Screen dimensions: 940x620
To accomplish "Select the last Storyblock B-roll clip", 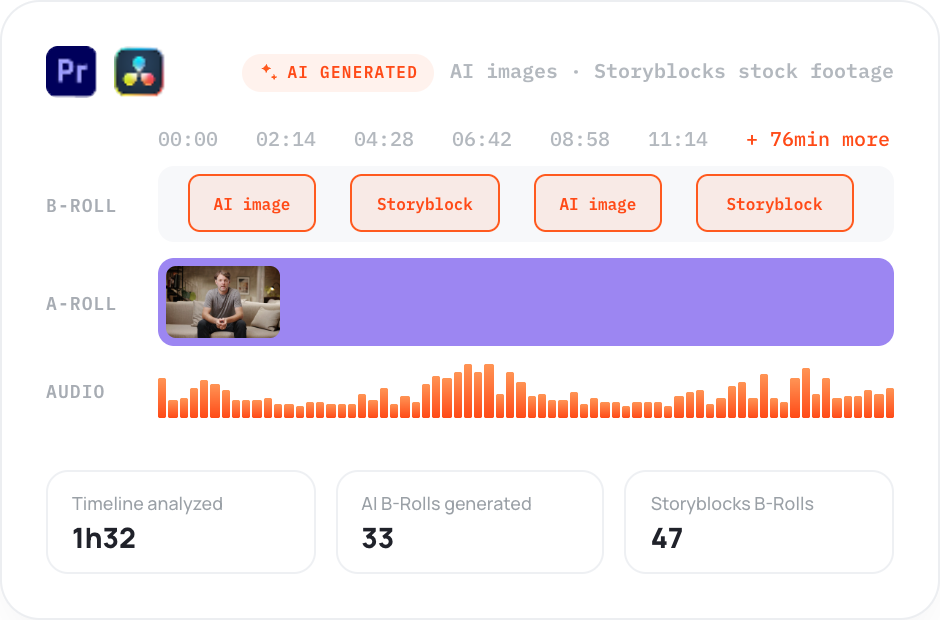I will (x=775, y=203).
